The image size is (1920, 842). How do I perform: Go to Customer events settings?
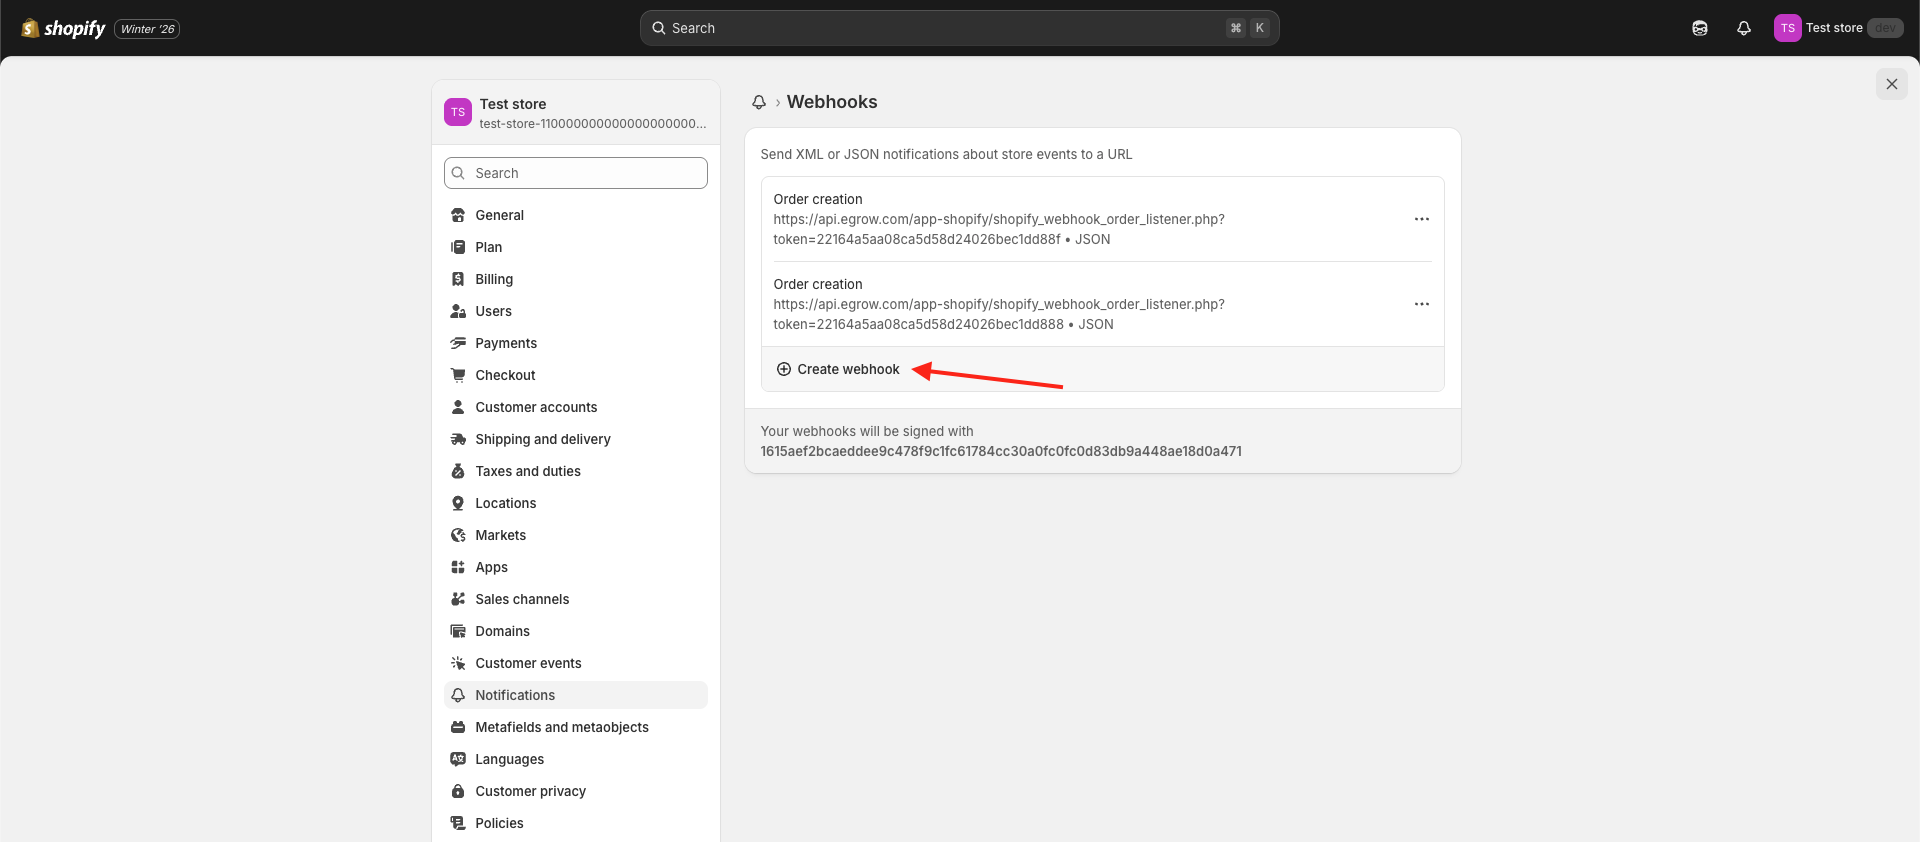click(x=528, y=663)
